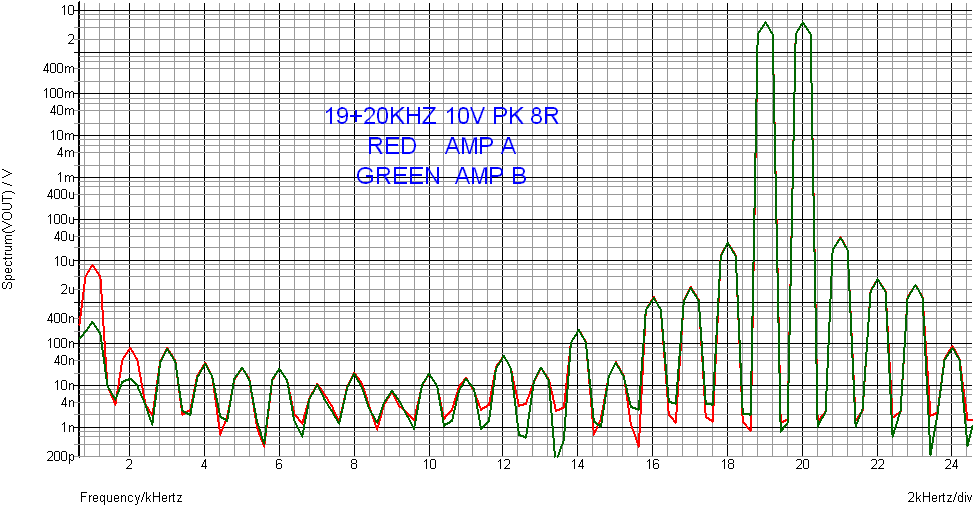Select the 'RED AMP A' legend line

(x=442, y=146)
